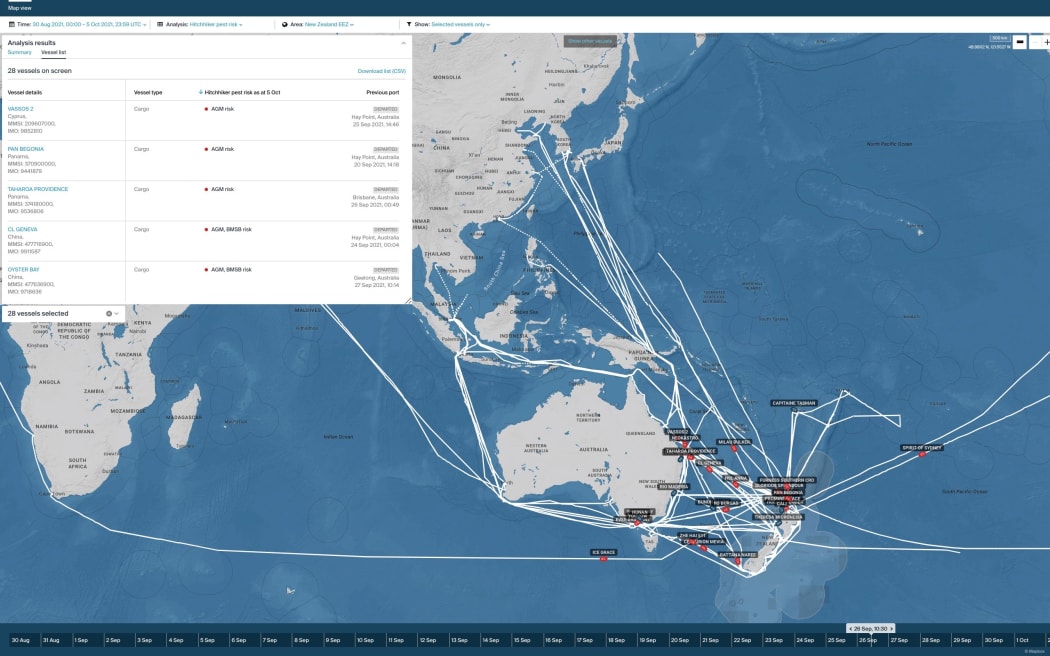Click the DEPARTED badge in the OYSTER BAY row
Viewport: 1050px width, 656px height.
coord(386,270)
